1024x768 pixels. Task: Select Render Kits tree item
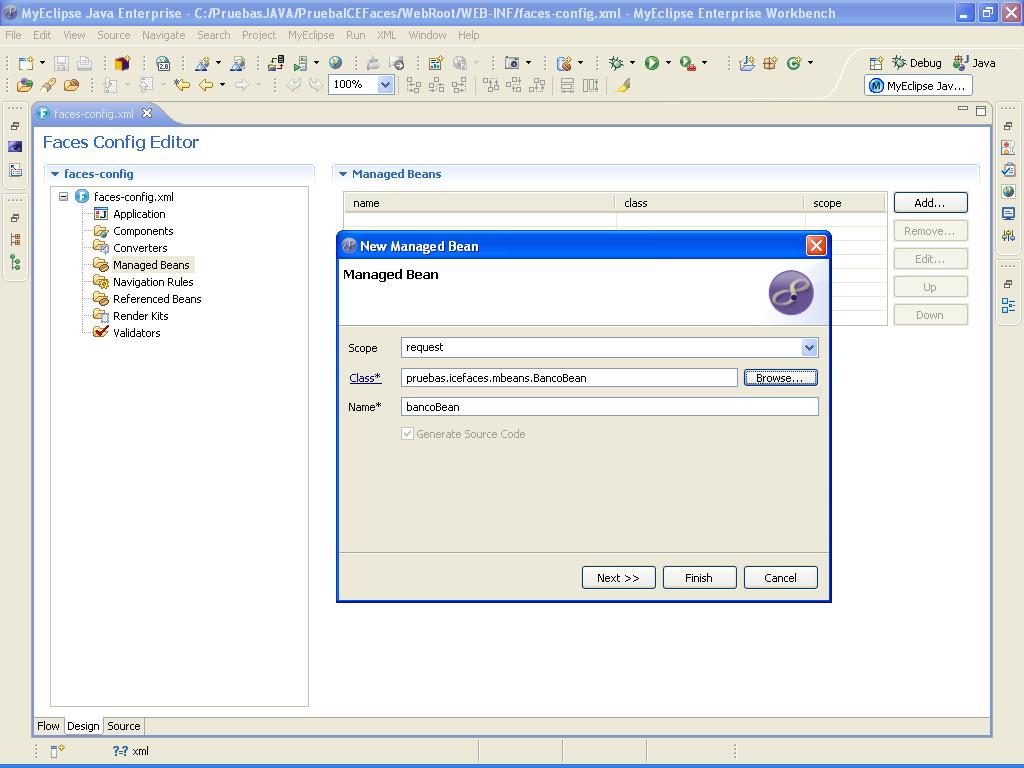coord(140,315)
